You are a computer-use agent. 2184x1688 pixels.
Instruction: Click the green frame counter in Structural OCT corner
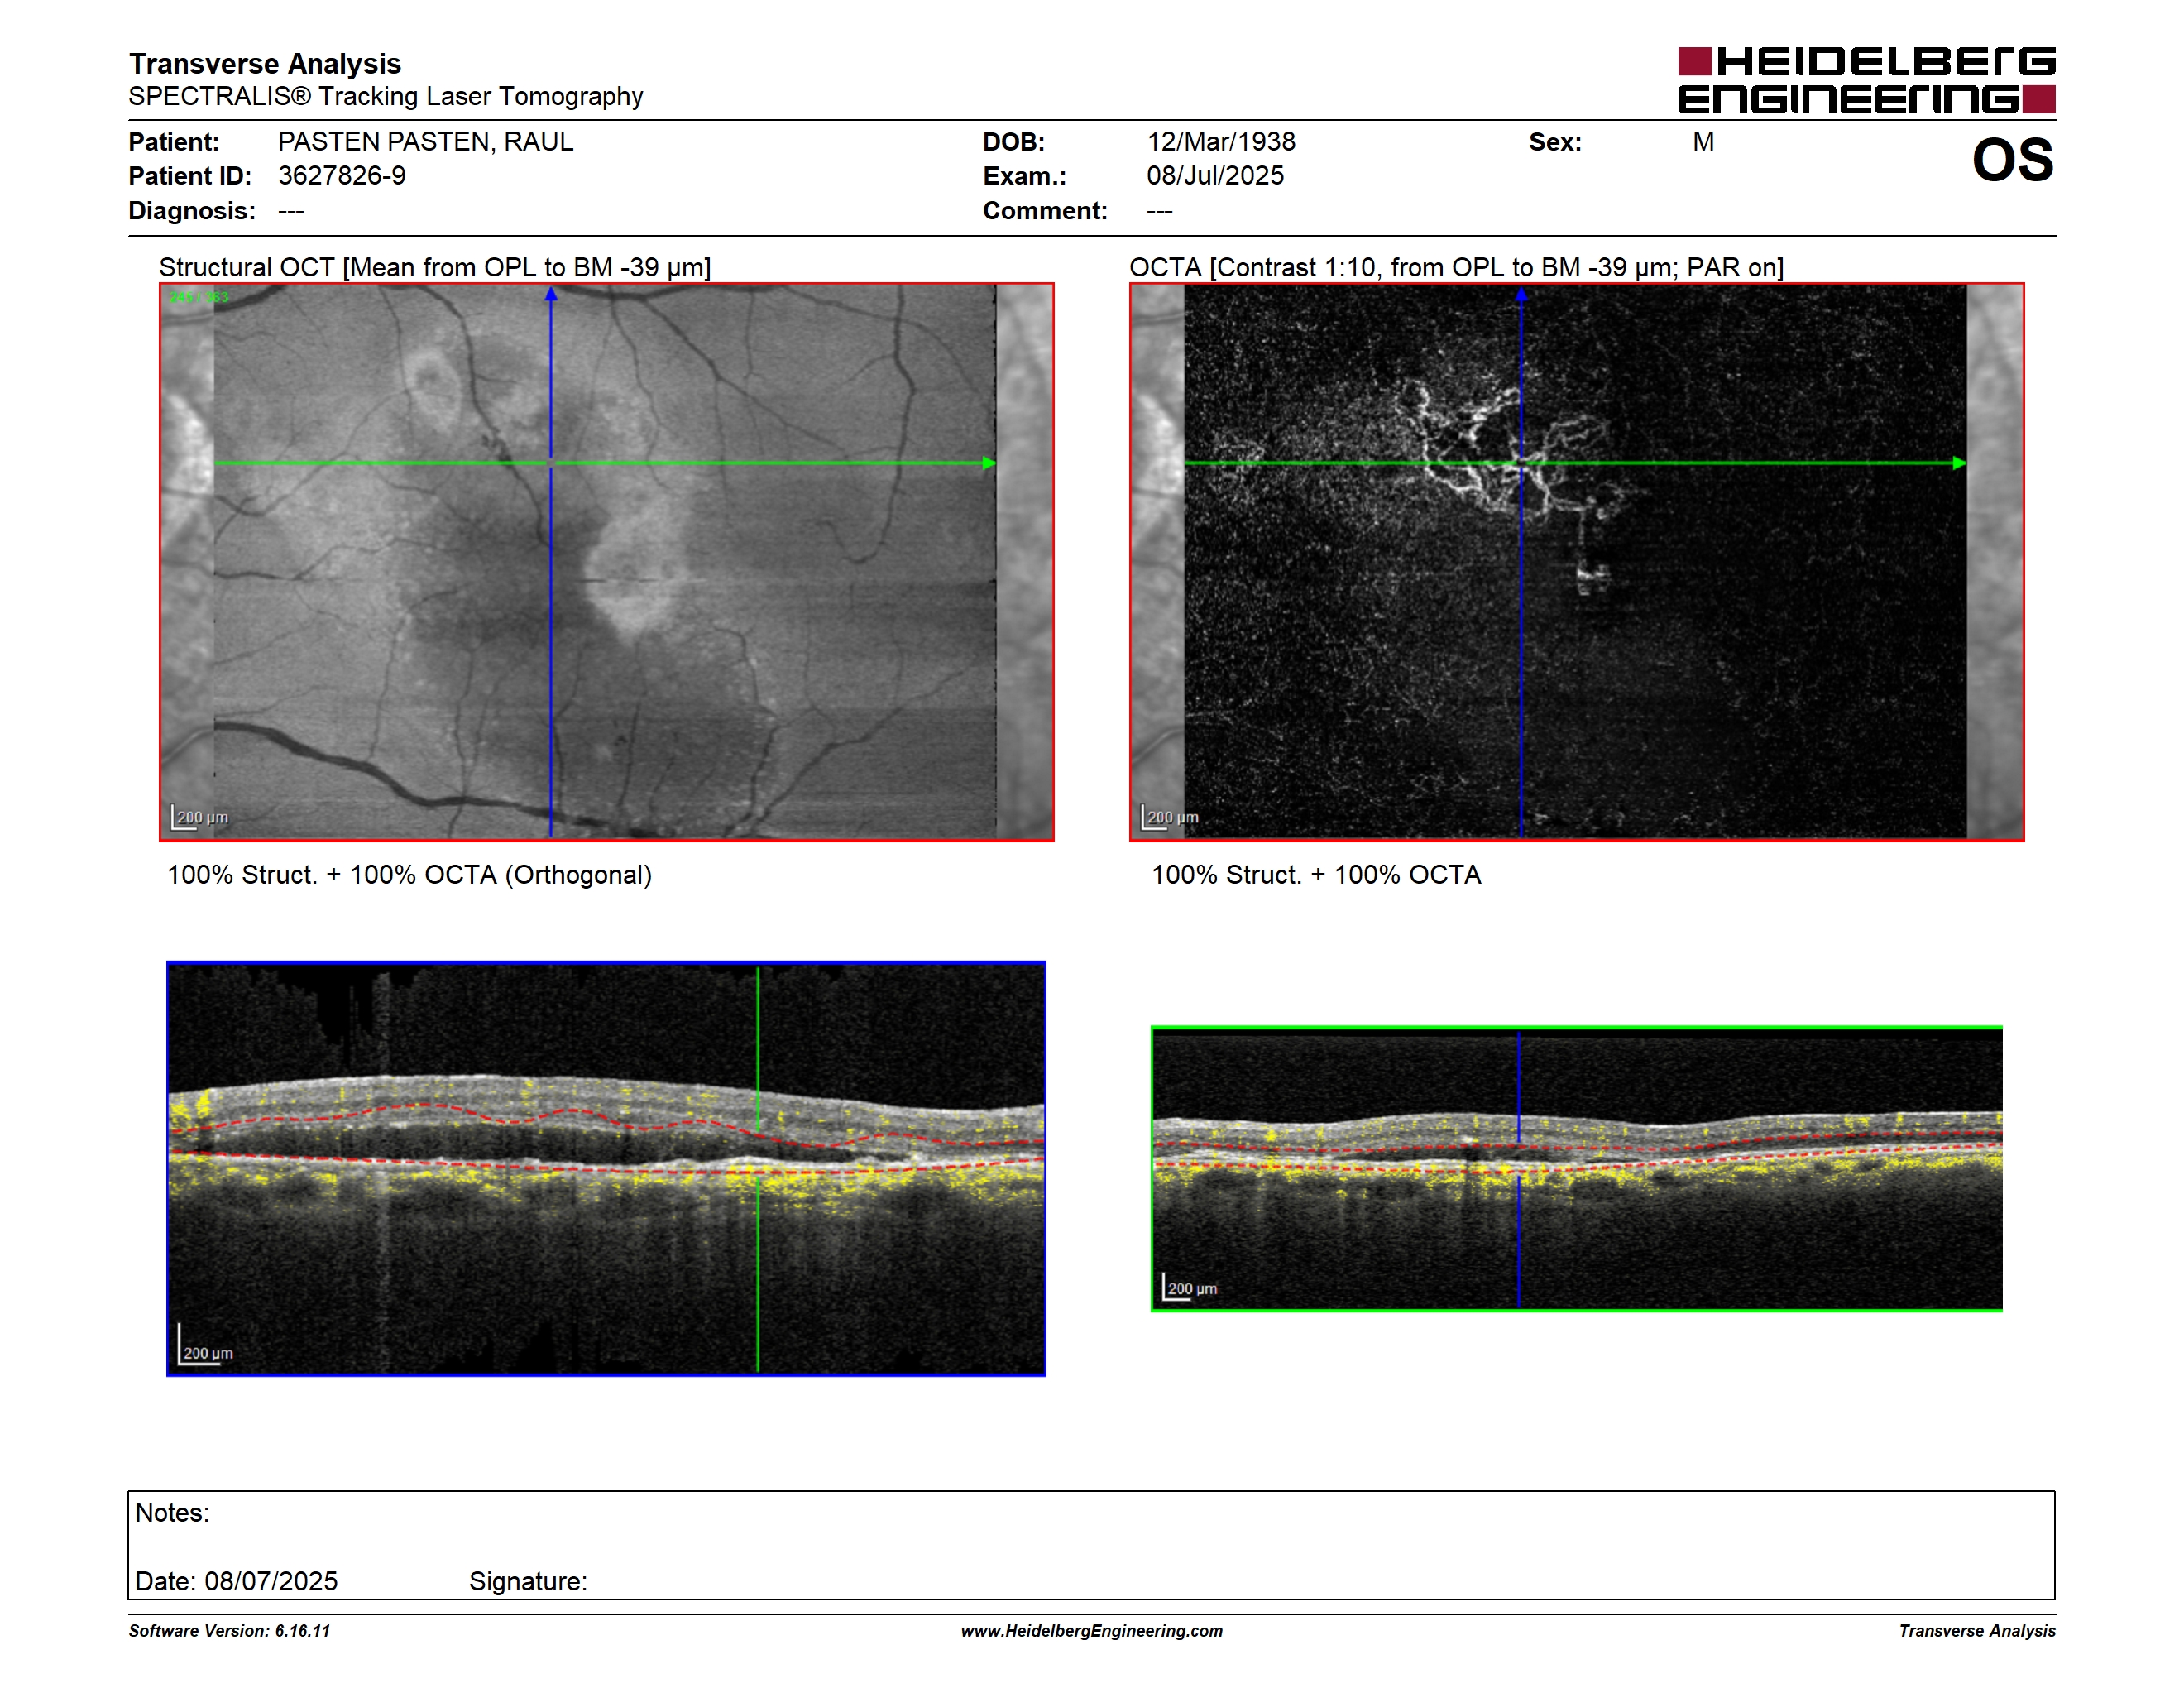point(199,297)
